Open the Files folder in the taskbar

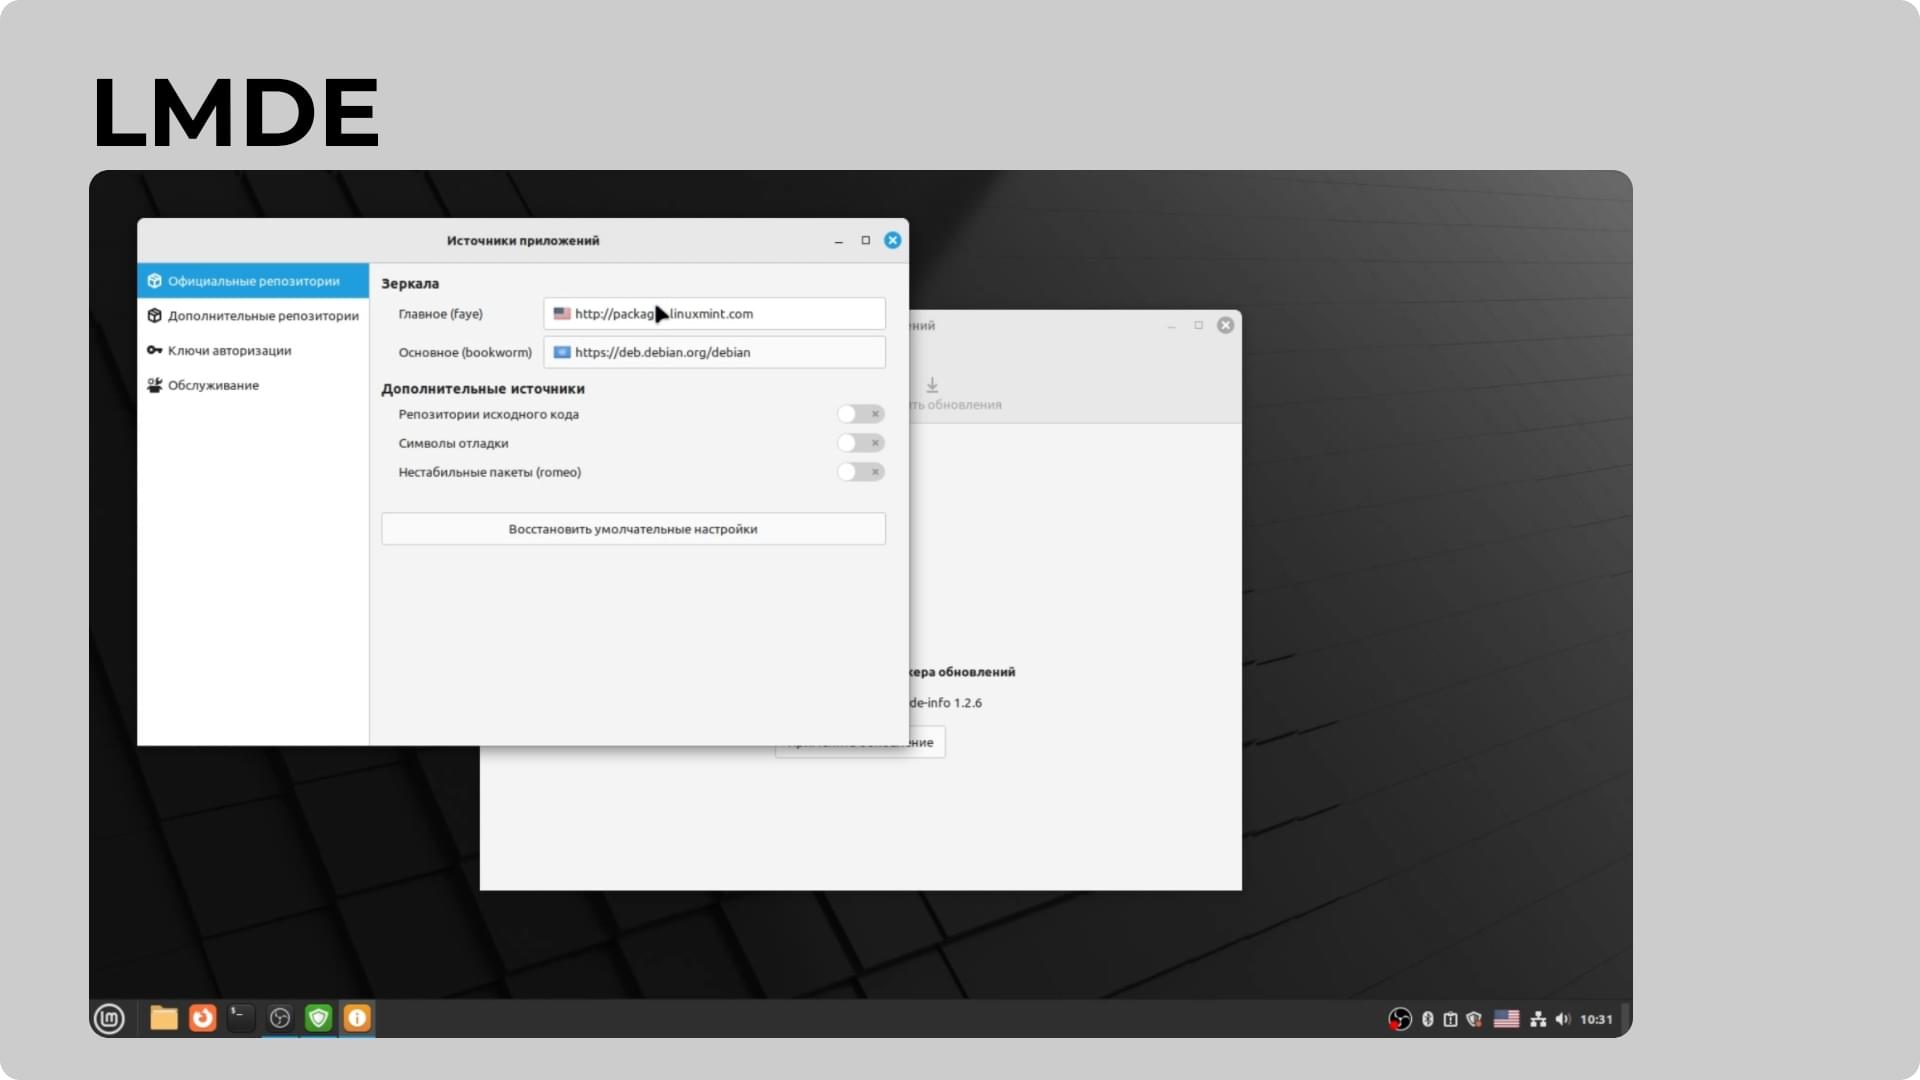click(164, 1018)
